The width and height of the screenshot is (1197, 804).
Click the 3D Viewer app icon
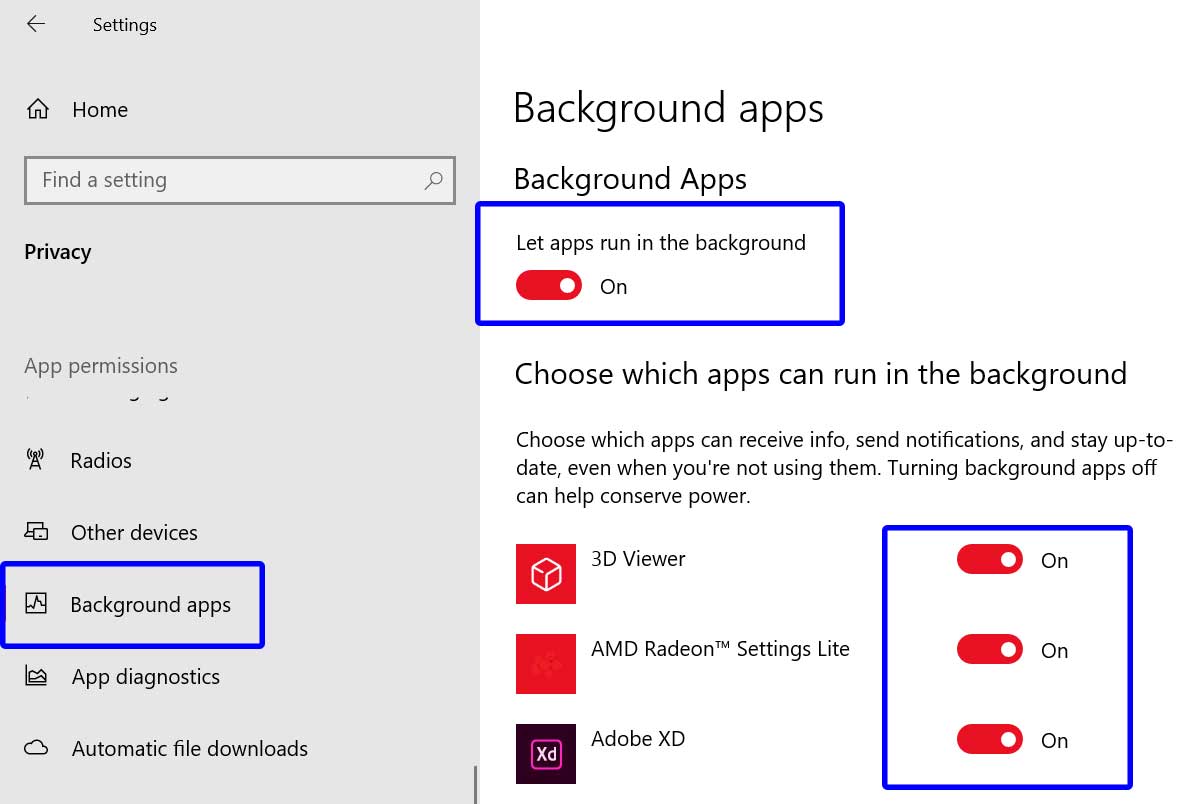coord(545,573)
